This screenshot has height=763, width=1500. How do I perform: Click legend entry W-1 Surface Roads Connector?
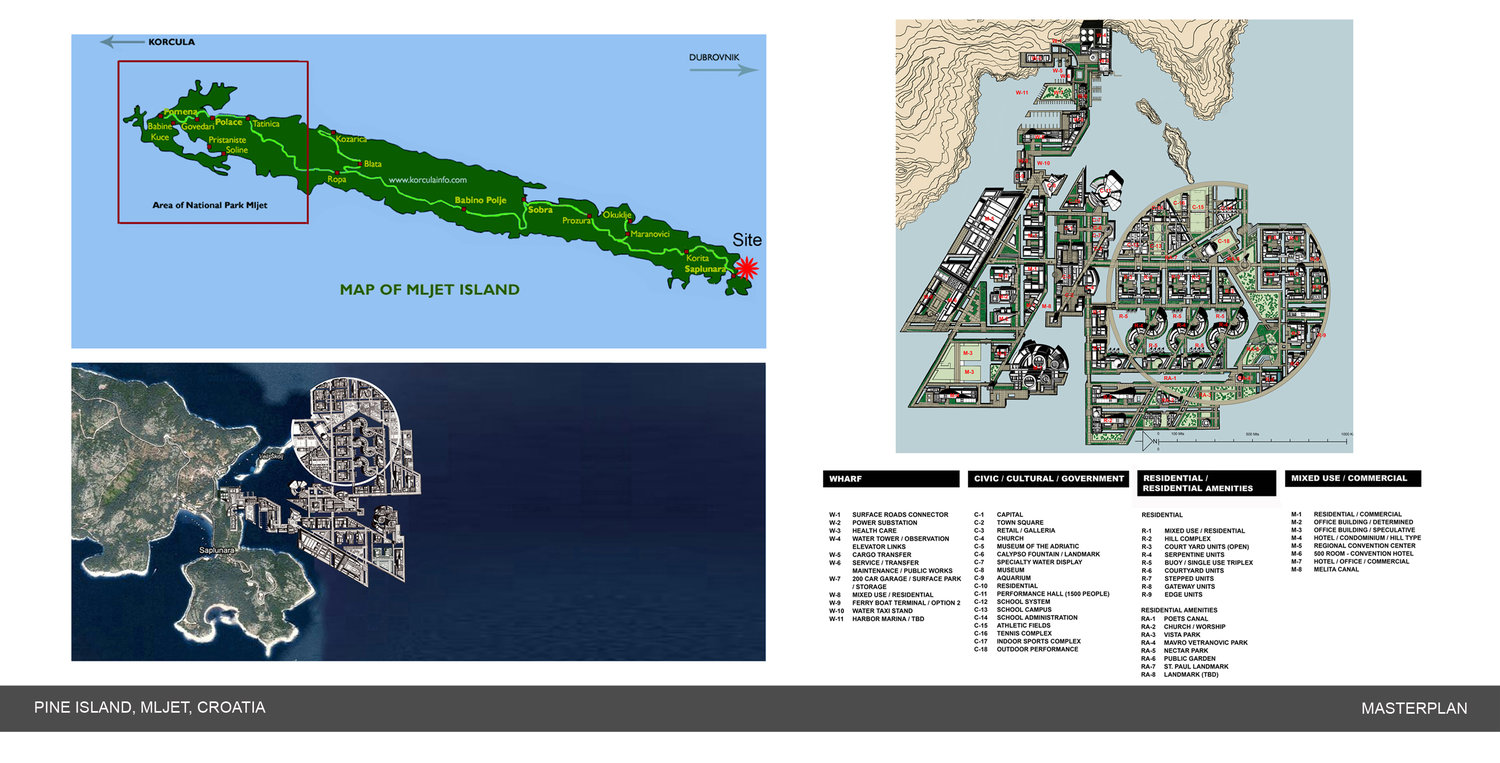point(888,515)
